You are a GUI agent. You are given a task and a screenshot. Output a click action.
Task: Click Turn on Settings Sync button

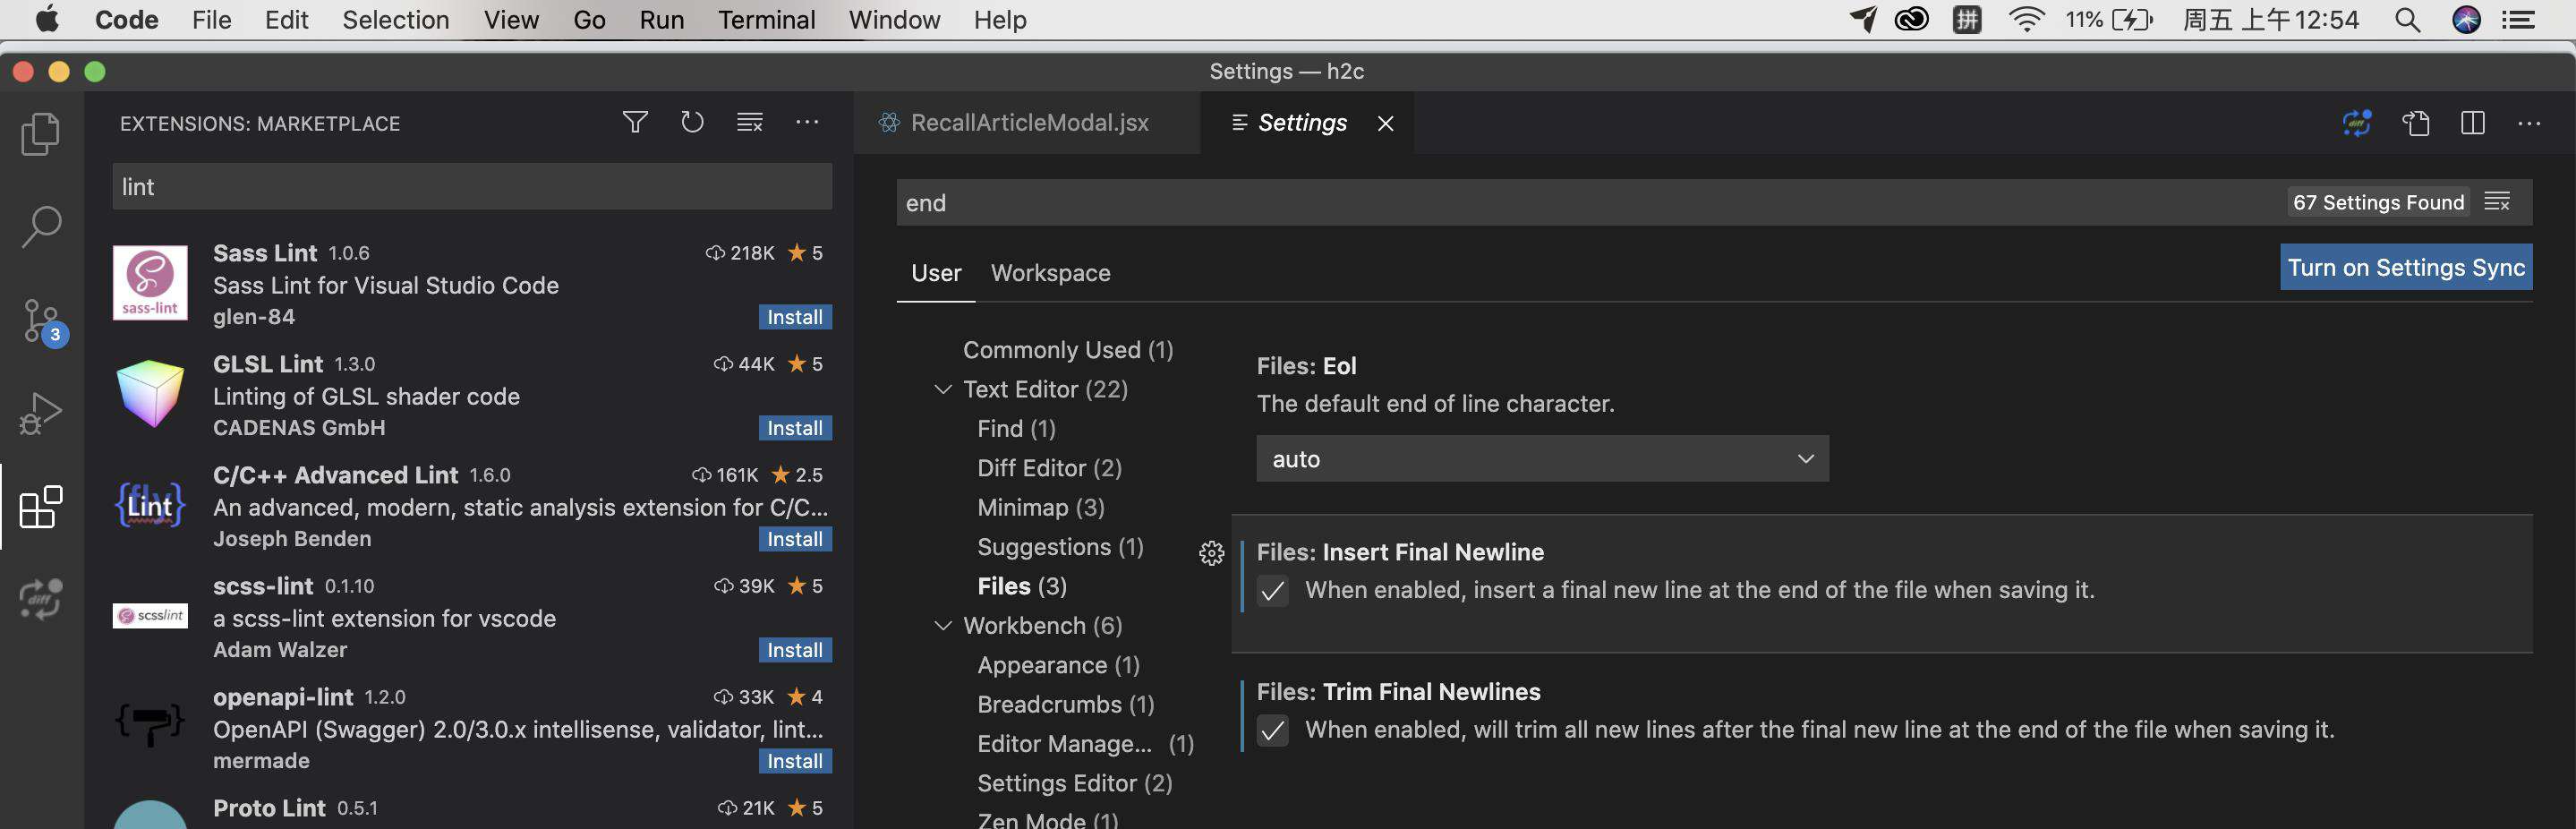(2406, 267)
